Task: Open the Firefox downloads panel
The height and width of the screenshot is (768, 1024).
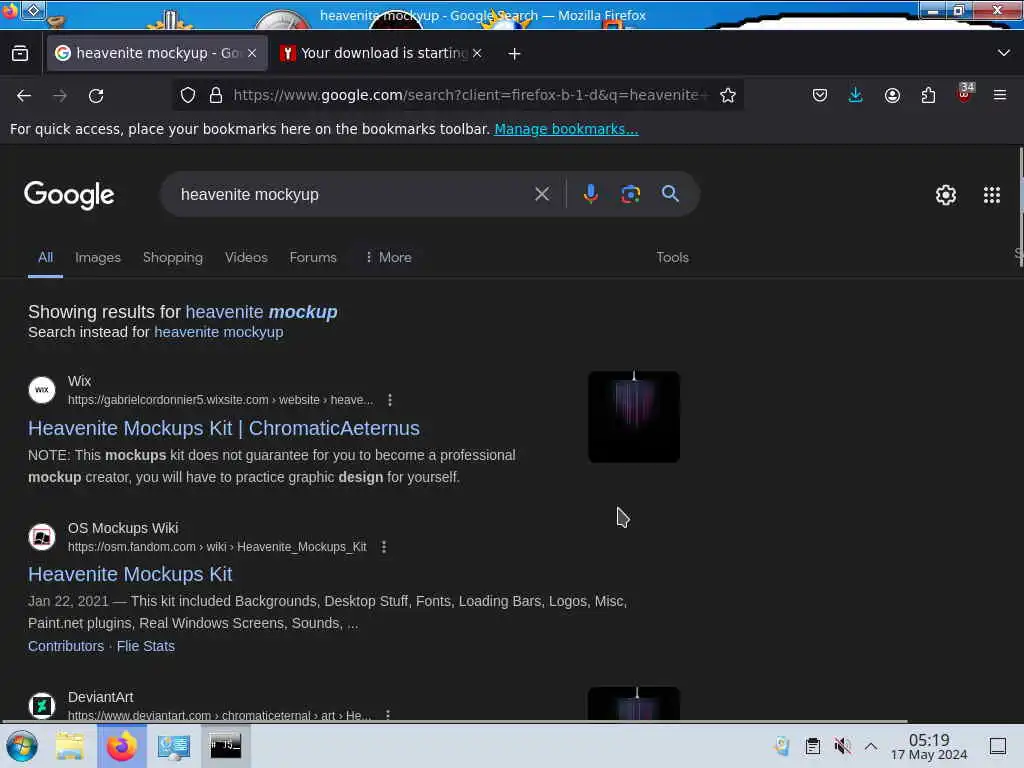Action: [856, 95]
